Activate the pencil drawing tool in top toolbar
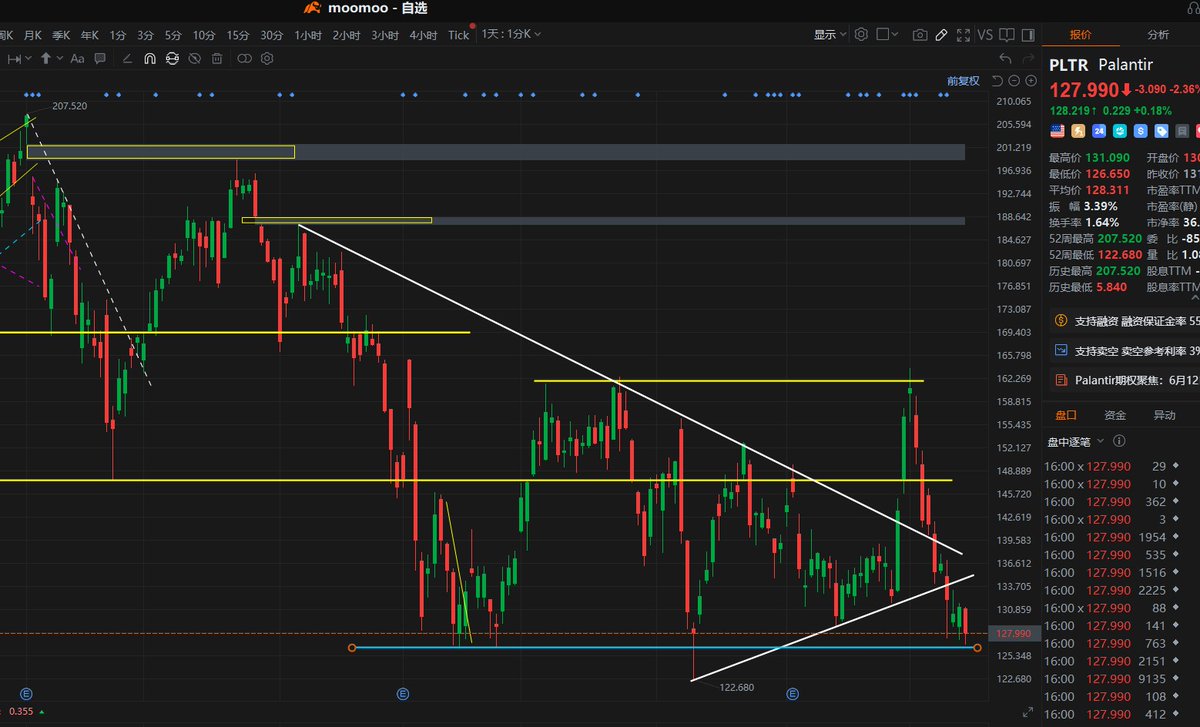The image size is (1200, 727). (941, 34)
